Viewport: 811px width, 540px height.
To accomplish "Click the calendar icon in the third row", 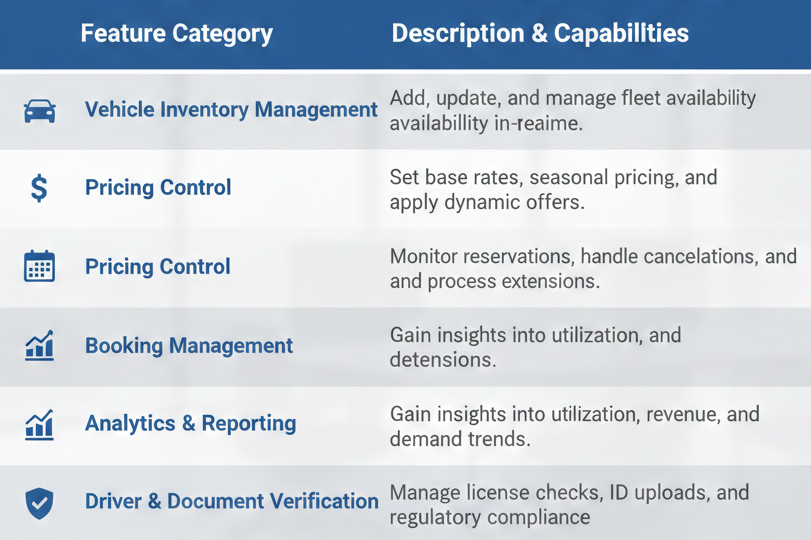I will pyautogui.click(x=39, y=267).
